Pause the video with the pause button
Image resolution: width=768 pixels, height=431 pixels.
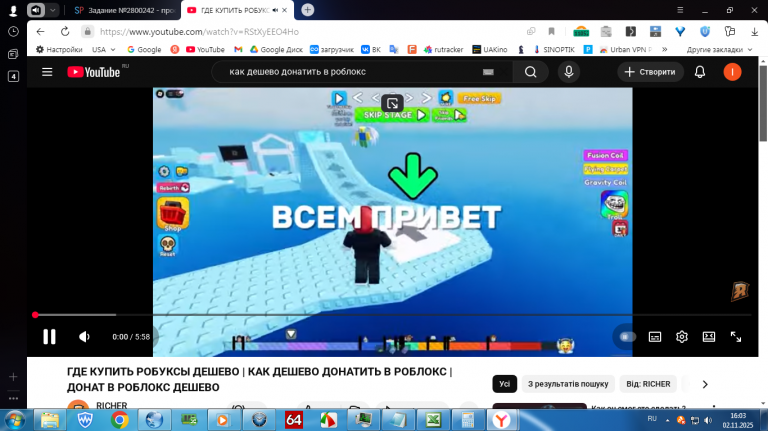point(49,336)
